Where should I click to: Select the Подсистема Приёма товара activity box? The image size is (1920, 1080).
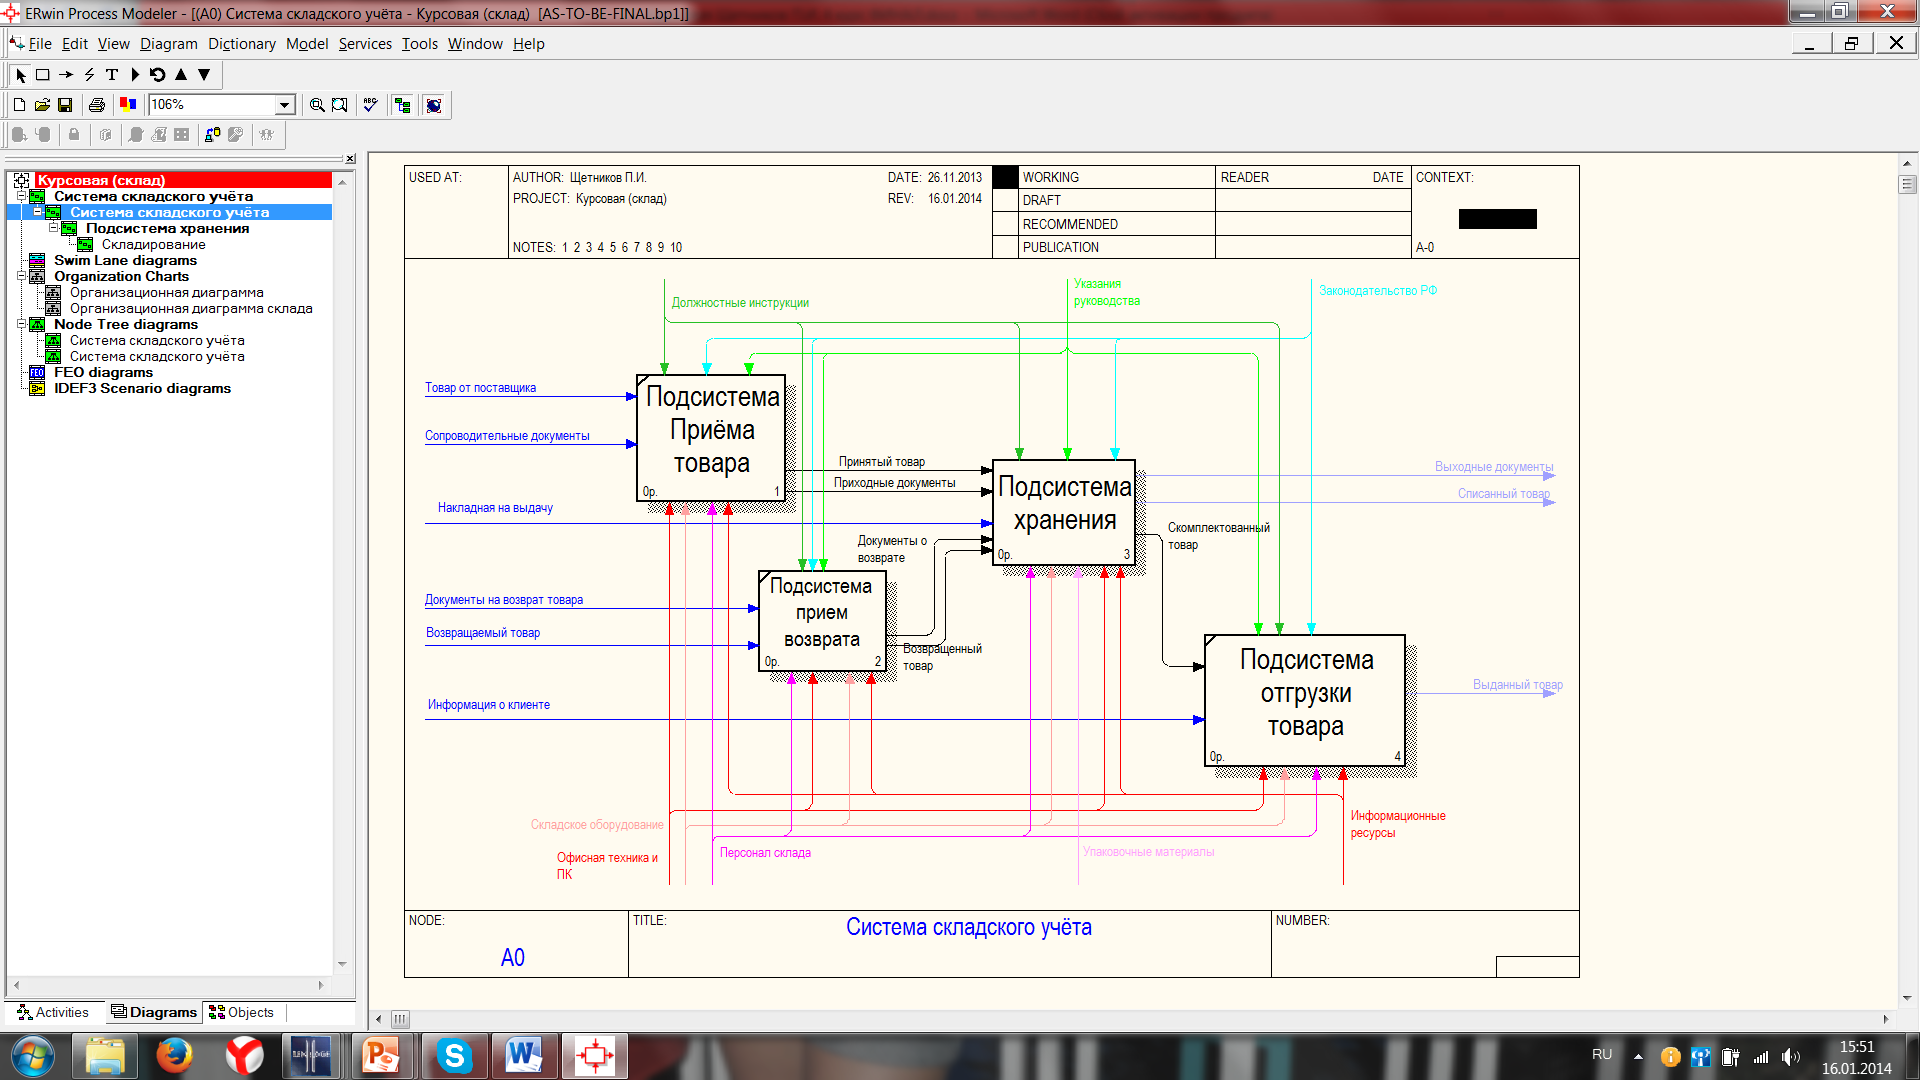pos(711,438)
